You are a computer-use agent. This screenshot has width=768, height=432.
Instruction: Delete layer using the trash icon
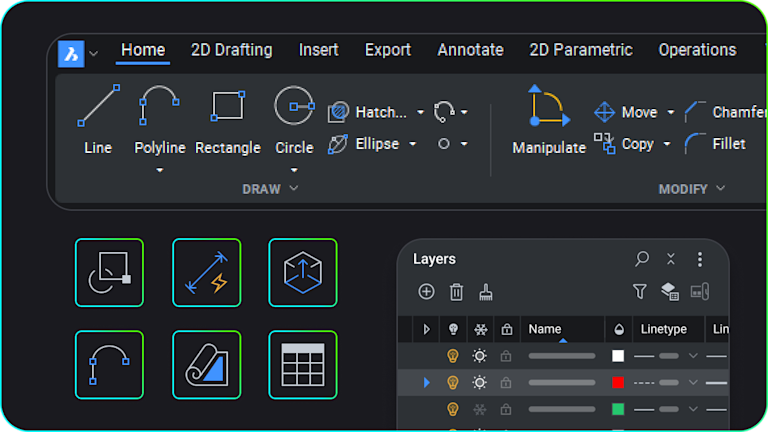coord(456,292)
